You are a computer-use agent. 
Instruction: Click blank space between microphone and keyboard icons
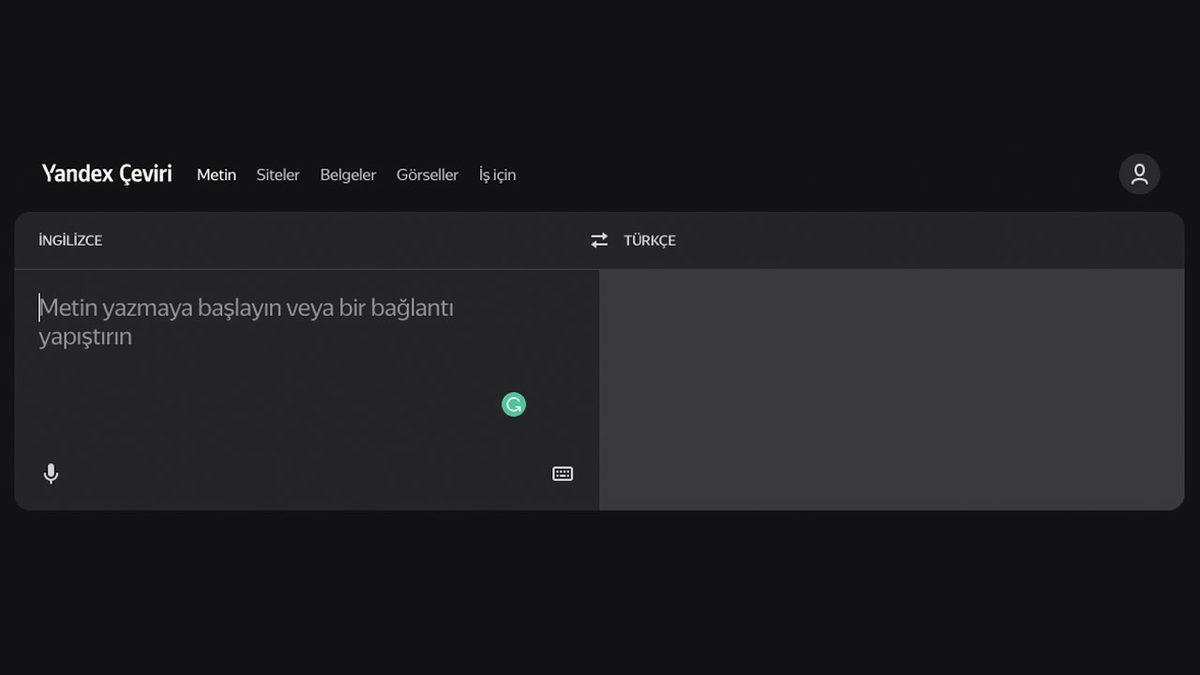(300, 474)
